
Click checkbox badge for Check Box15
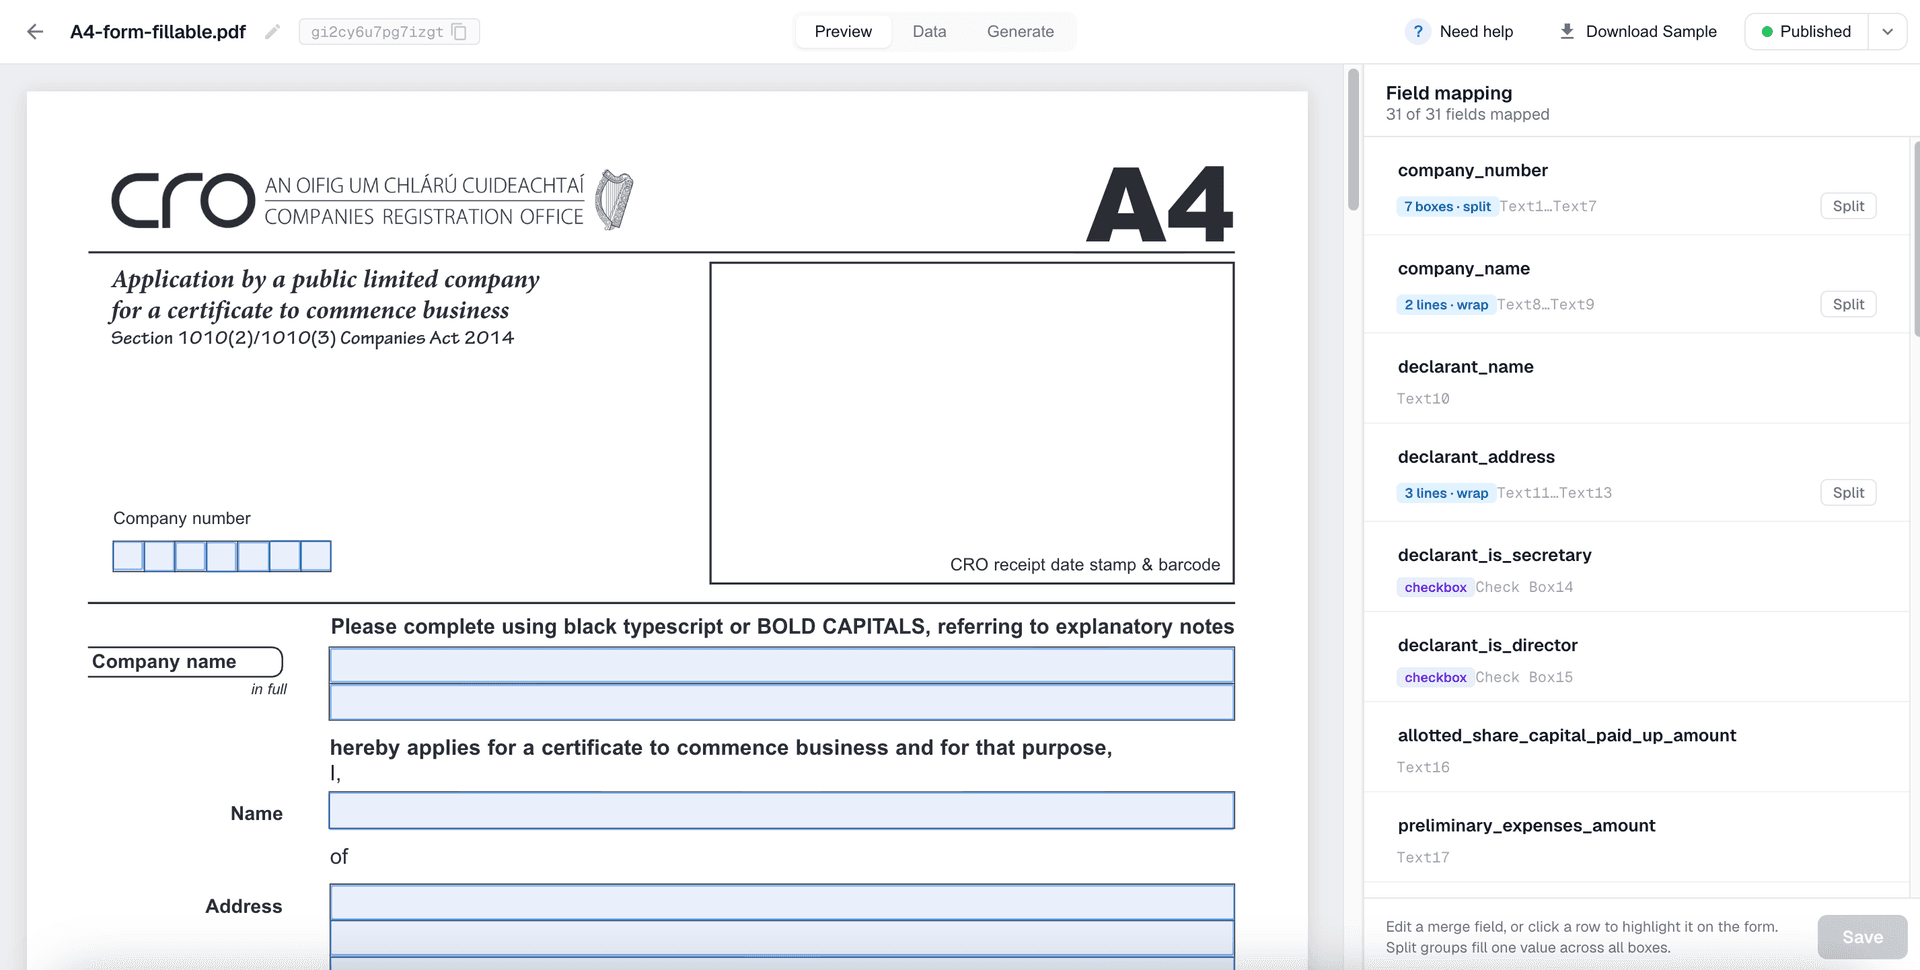[x=1435, y=677]
